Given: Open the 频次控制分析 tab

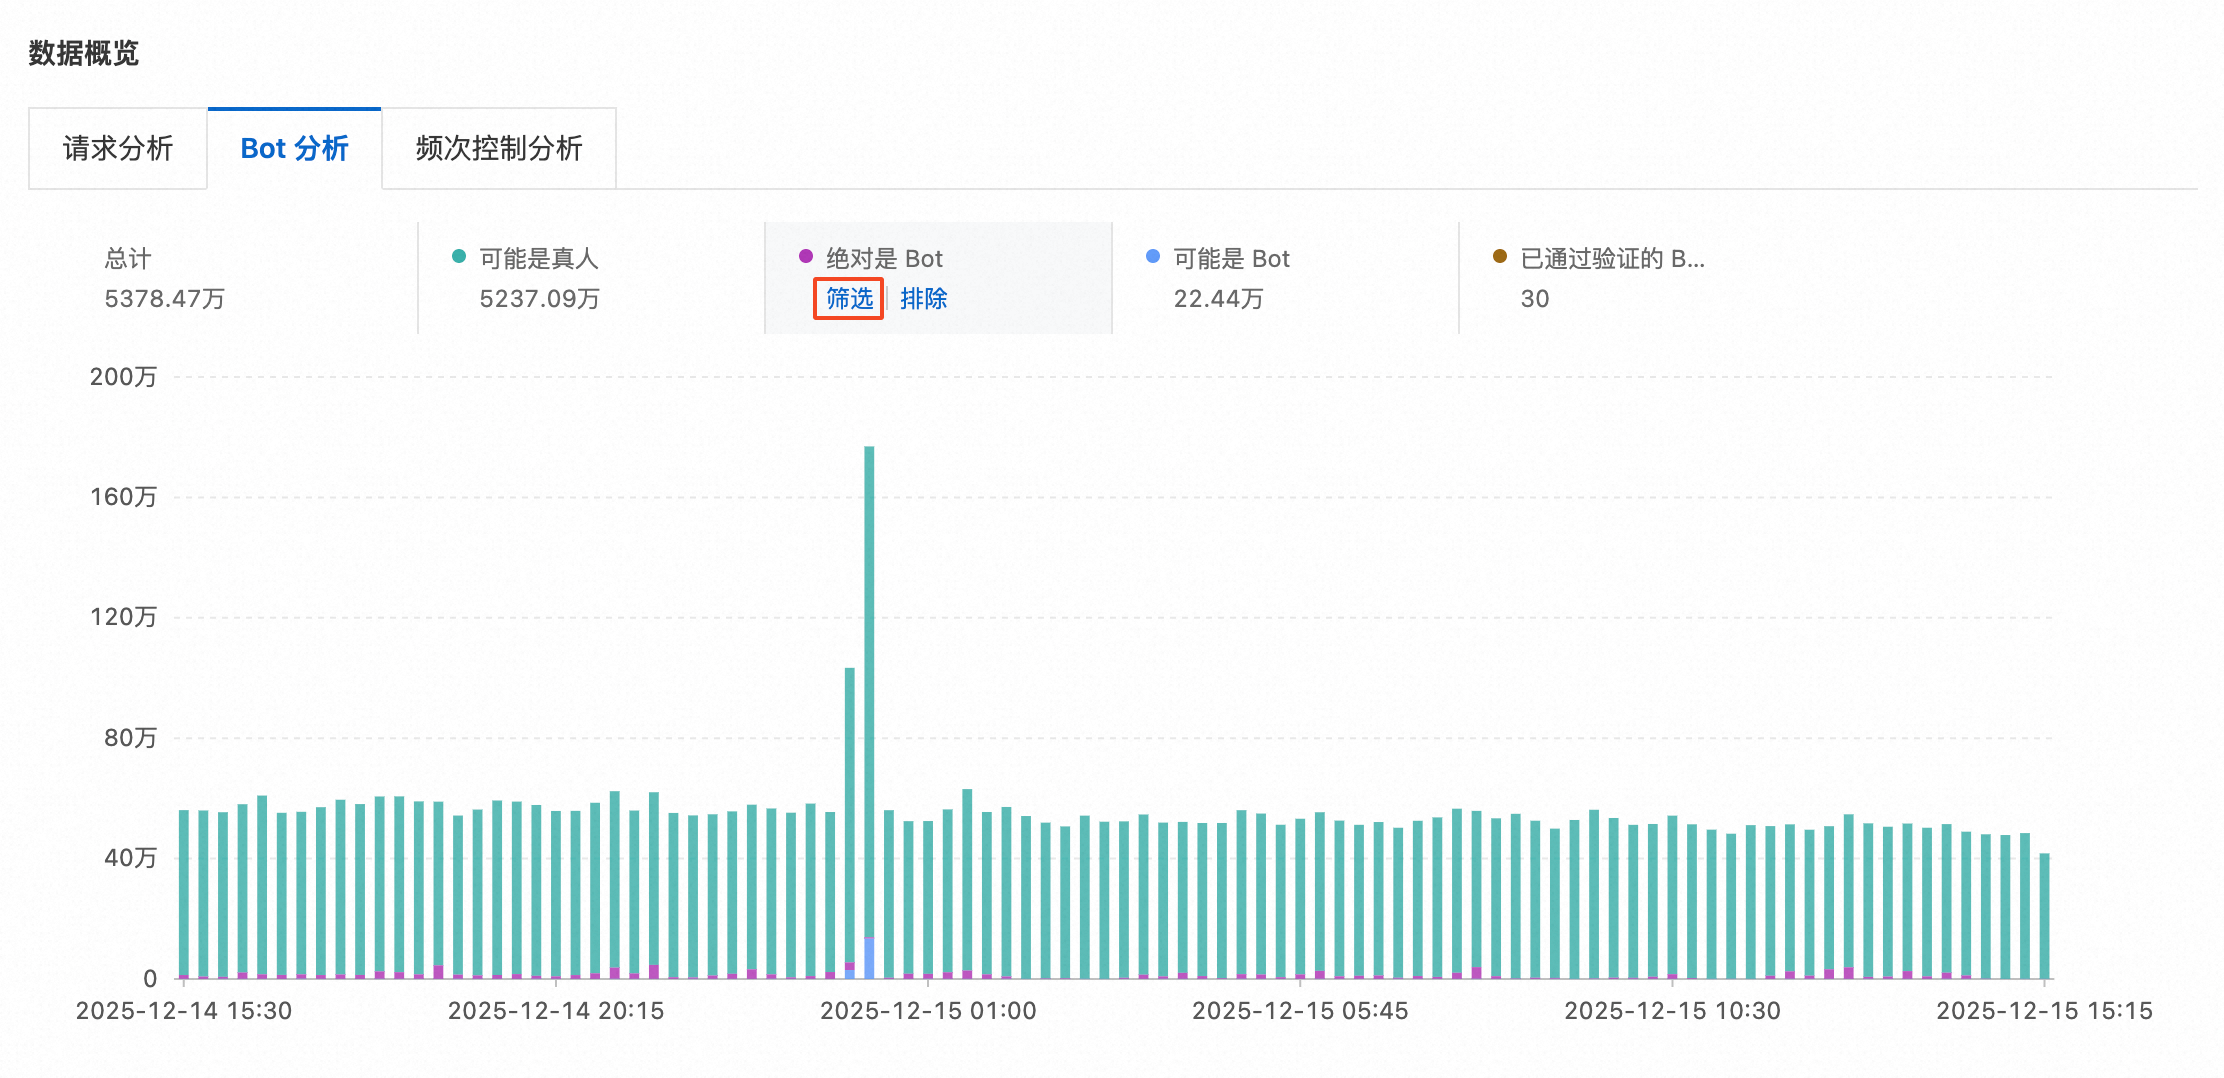Looking at the screenshot, I should [499, 148].
